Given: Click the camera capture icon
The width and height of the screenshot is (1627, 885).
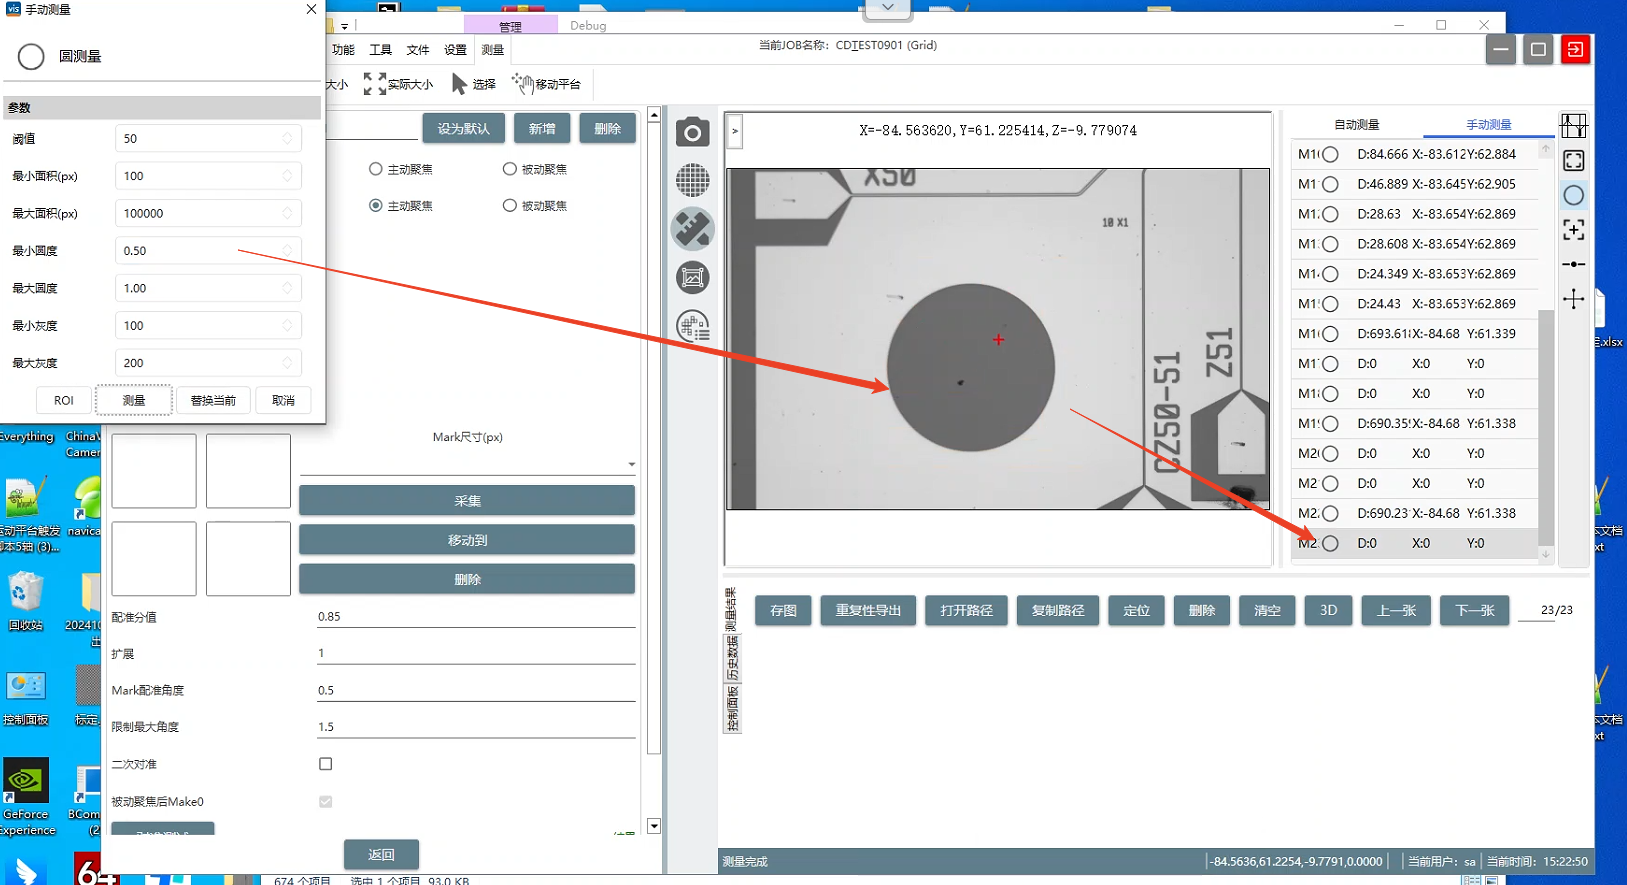Looking at the screenshot, I should [692, 132].
